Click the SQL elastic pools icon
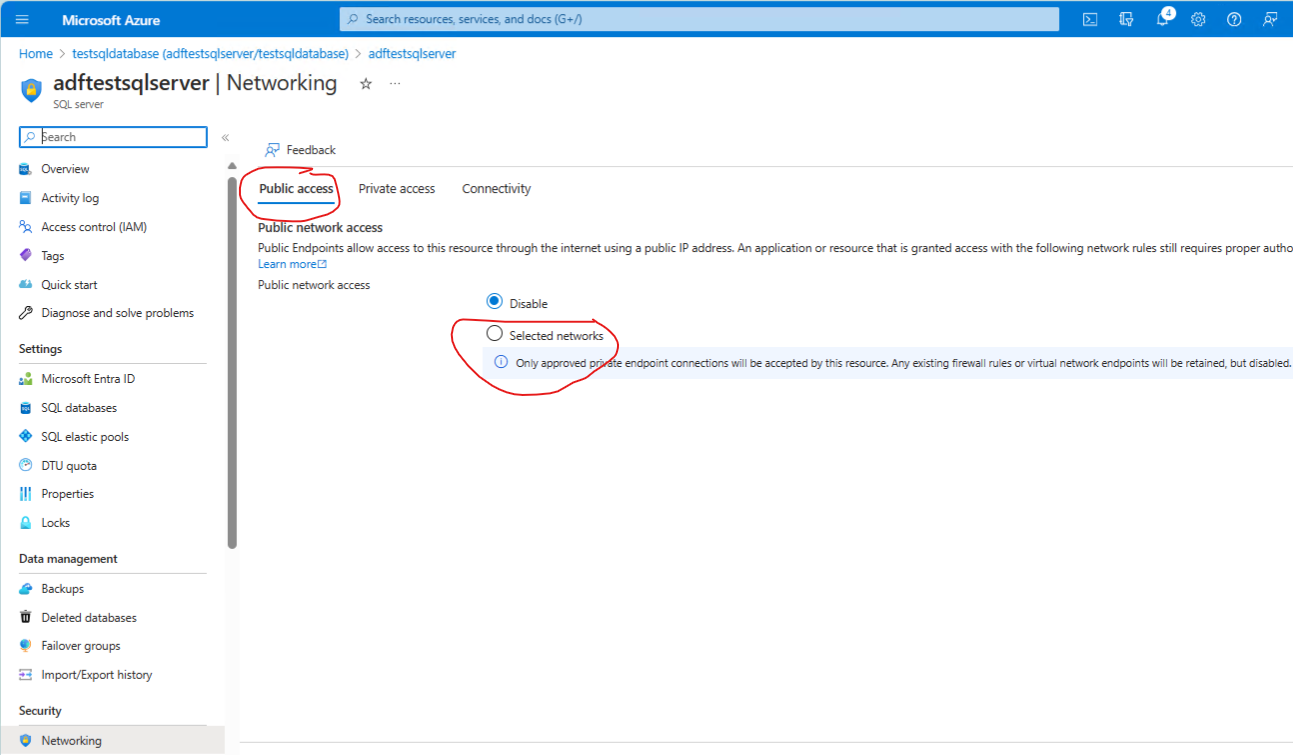 (x=26, y=437)
